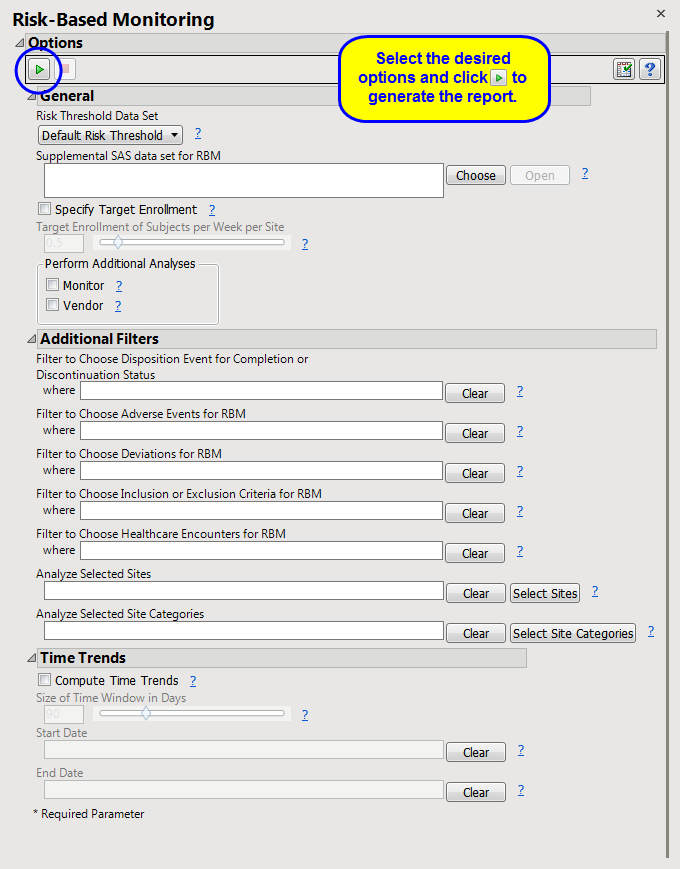
Task: Click the Healthcare Encounters where field
Action: [x=262, y=550]
